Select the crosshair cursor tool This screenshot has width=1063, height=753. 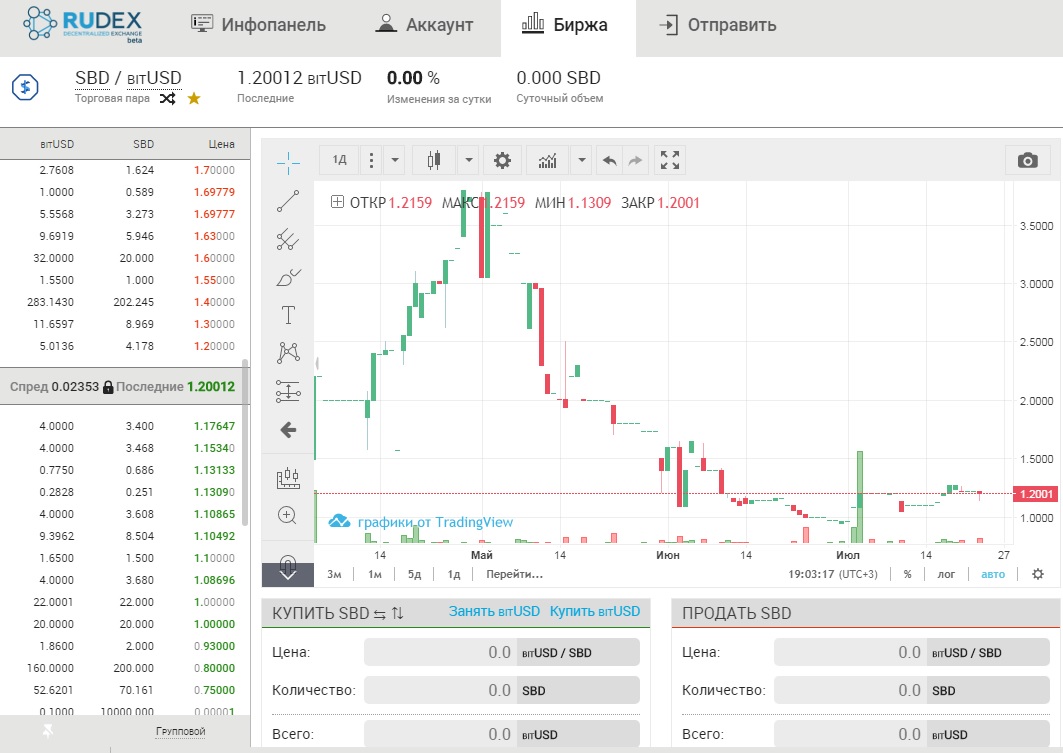click(x=288, y=163)
